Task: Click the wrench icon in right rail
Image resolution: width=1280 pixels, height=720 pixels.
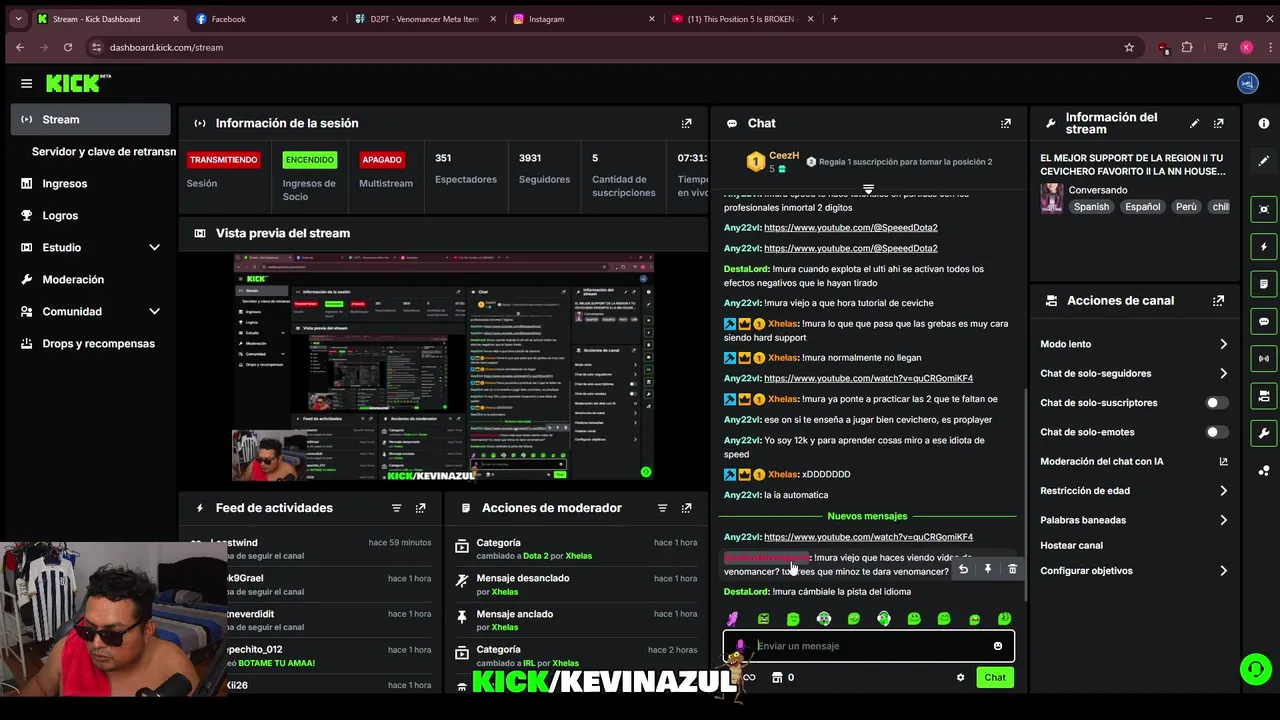Action: click(1264, 433)
